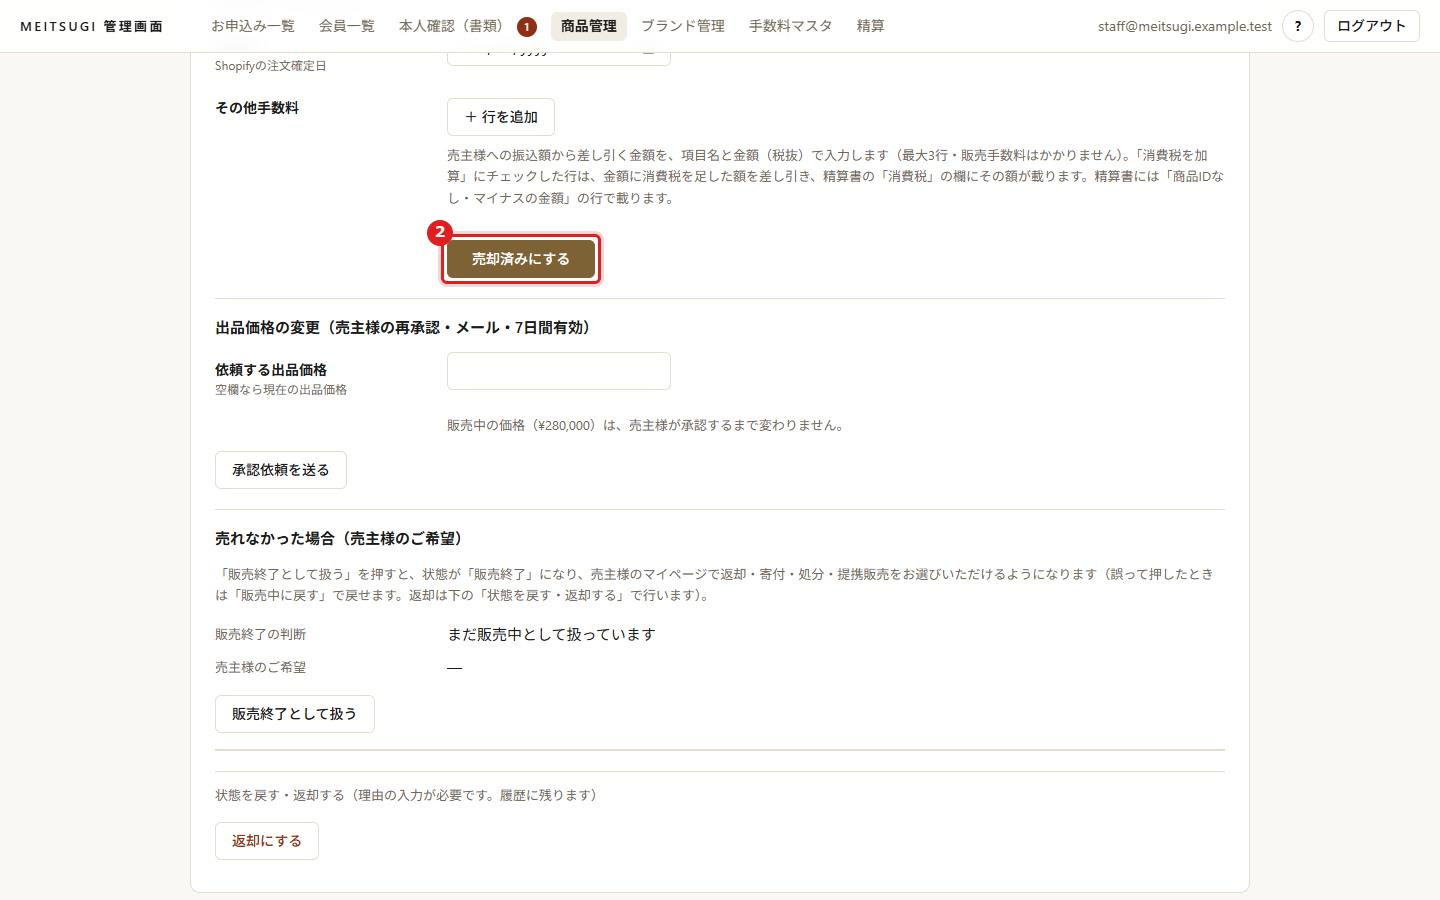This screenshot has width=1440, height=900.
Task: Go to the 会員一覧 tab
Action: pos(347,26)
